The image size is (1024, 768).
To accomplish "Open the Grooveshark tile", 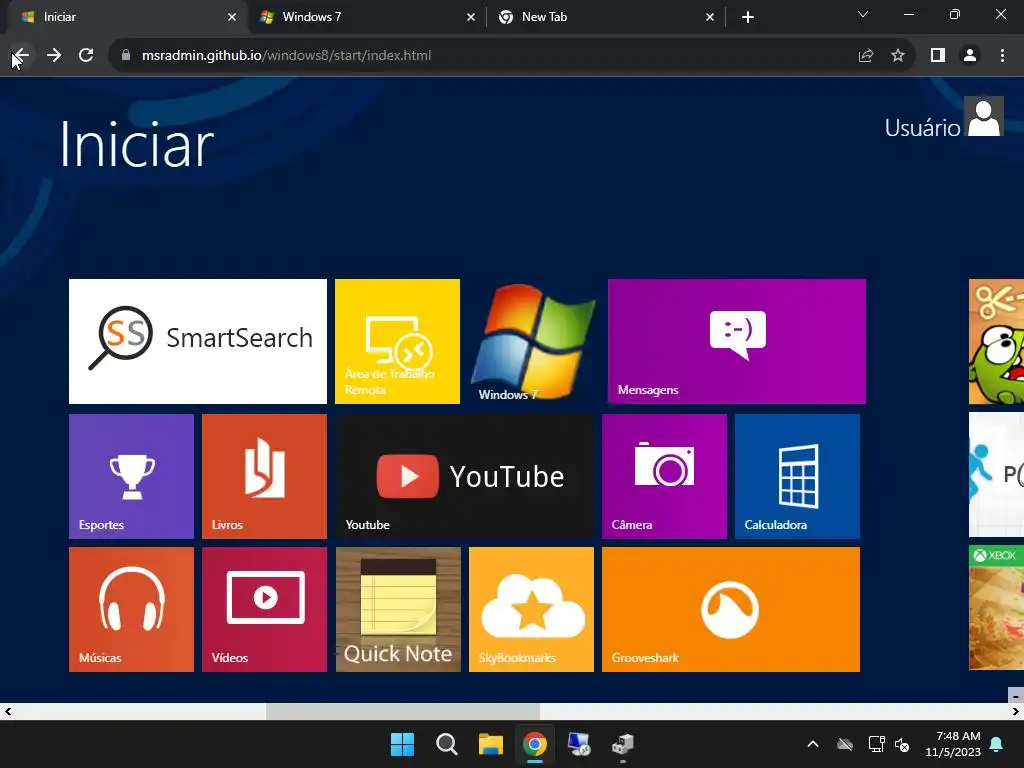I will pos(731,609).
